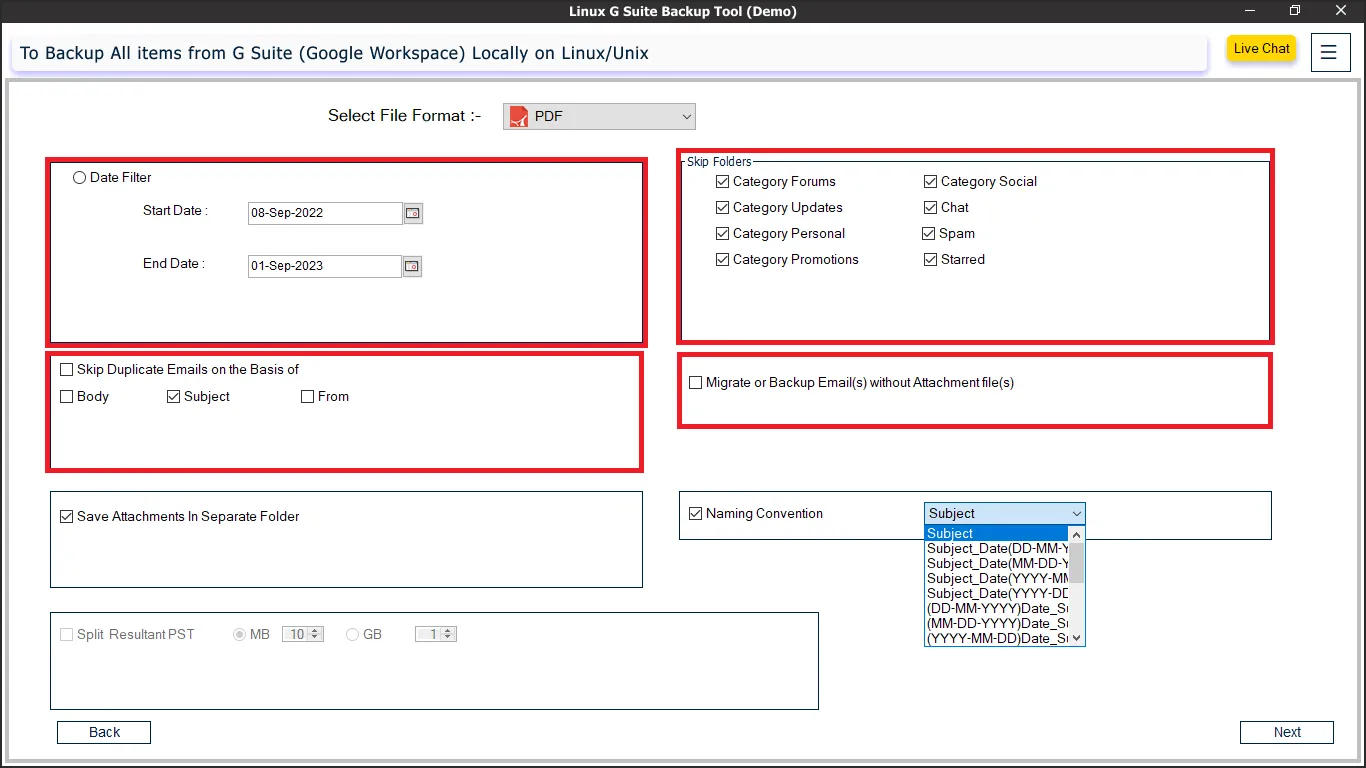Open Start Date calendar picker
The height and width of the screenshot is (768, 1366).
413,213
